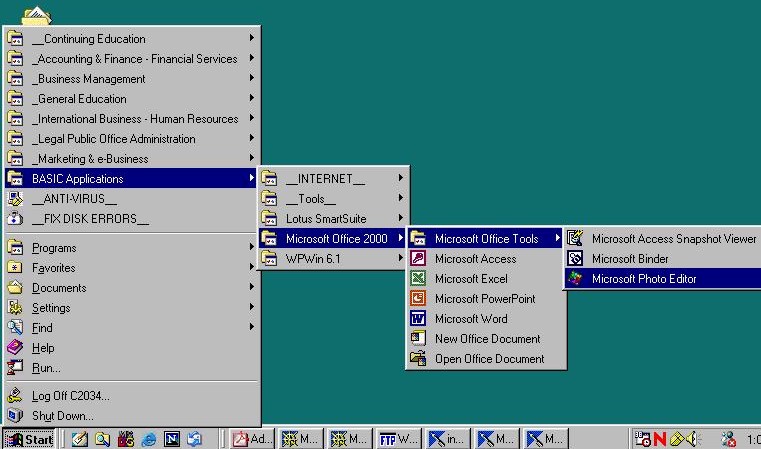Screen dimensions: 761x449
Task: Open Help from the Start menu
Action: pyautogui.click(x=131, y=348)
